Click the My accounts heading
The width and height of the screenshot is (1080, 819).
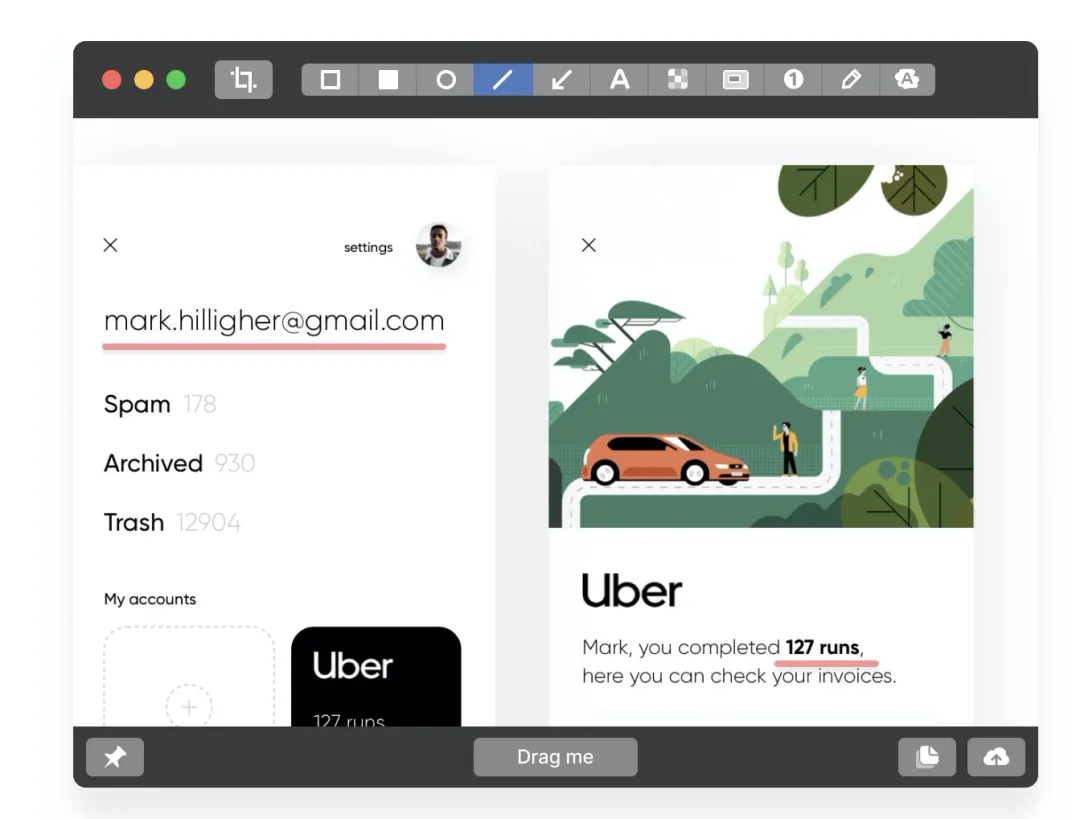coord(150,599)
